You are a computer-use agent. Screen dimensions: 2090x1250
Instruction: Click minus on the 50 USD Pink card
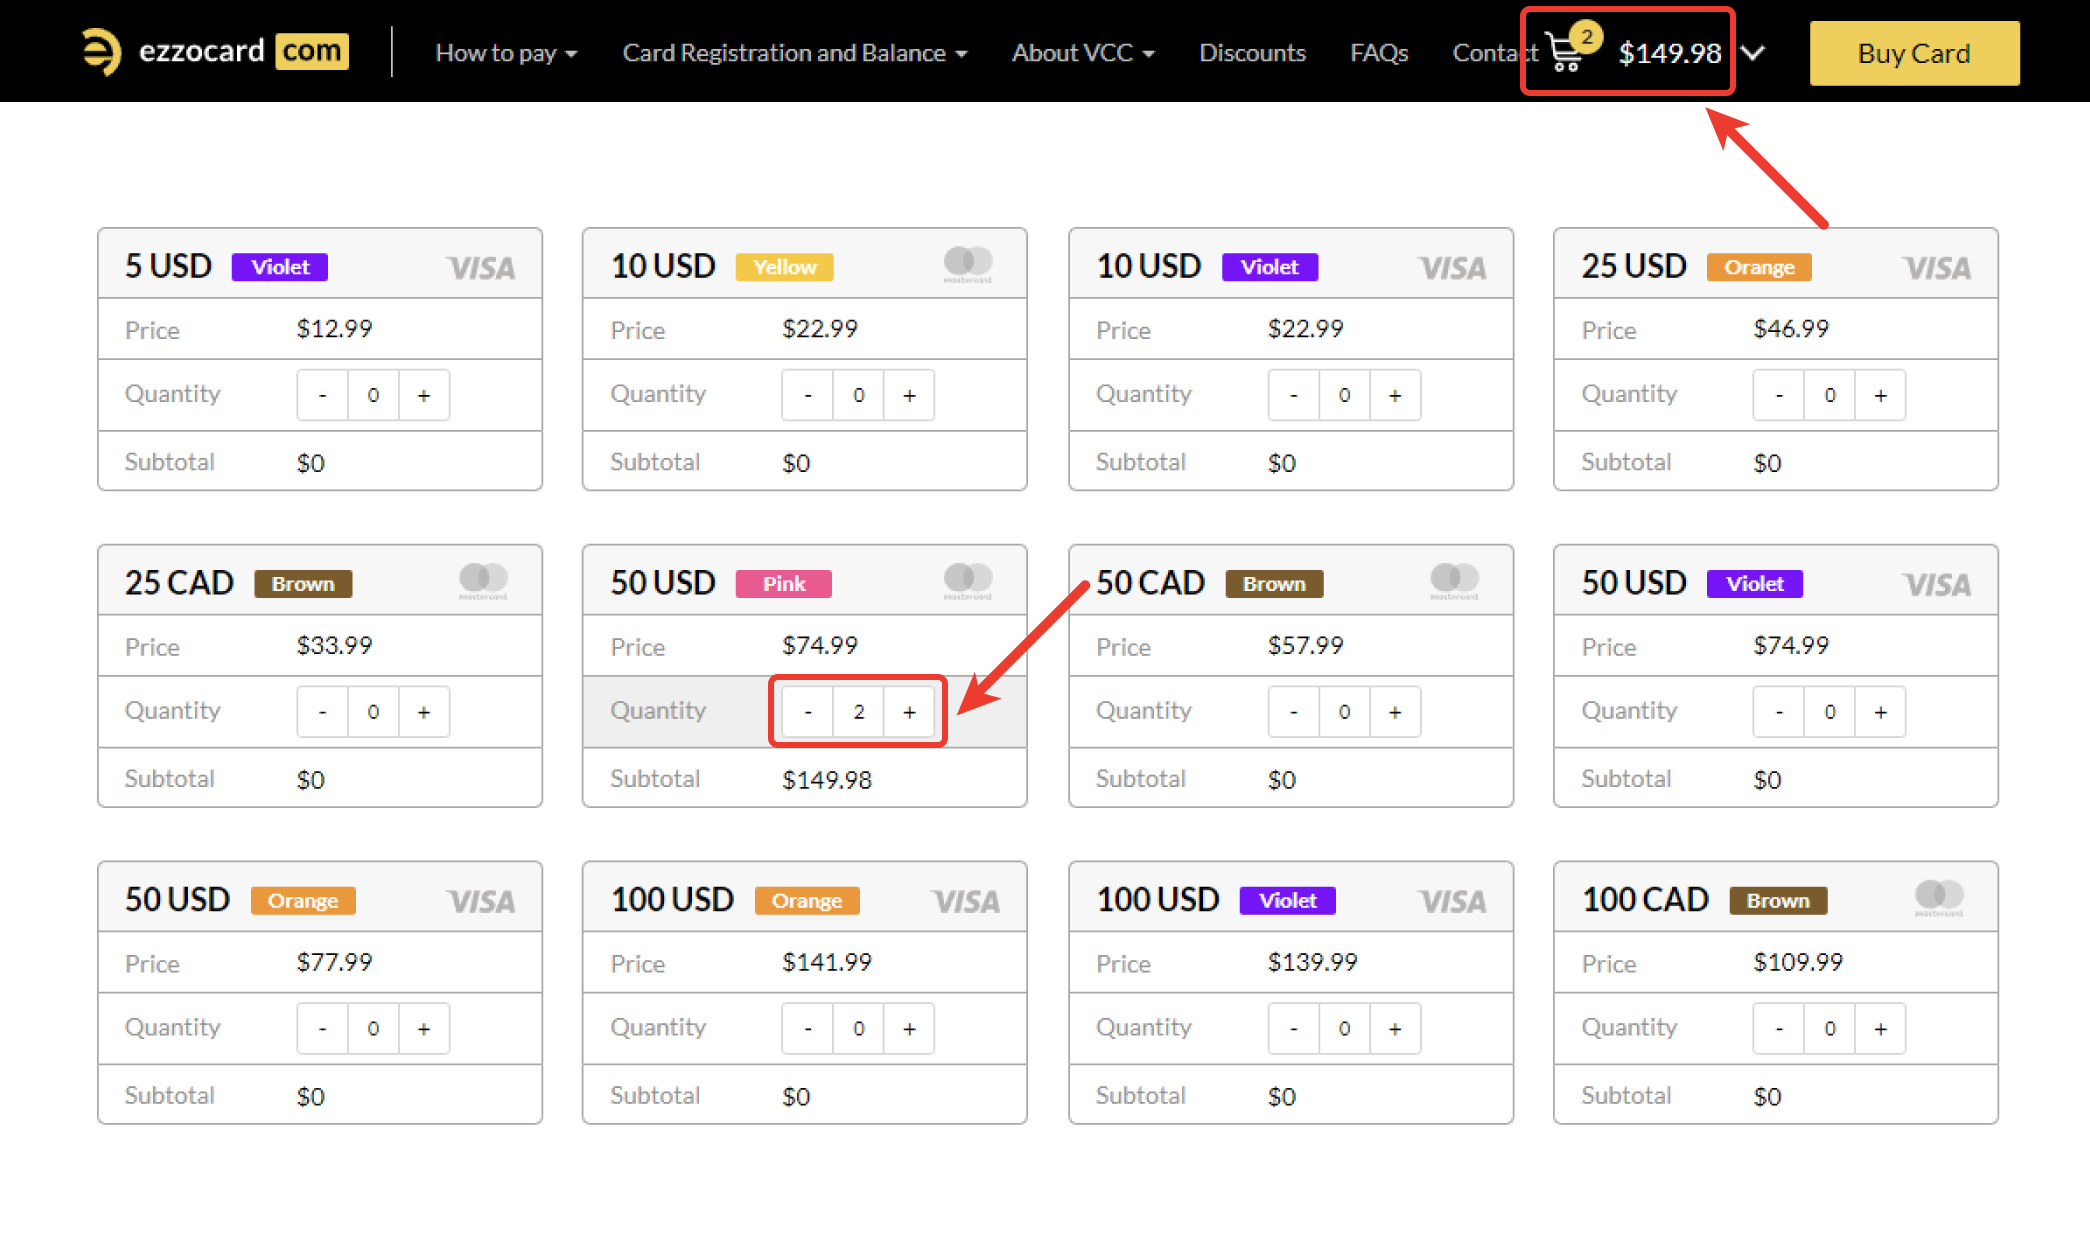pos(808,712)
